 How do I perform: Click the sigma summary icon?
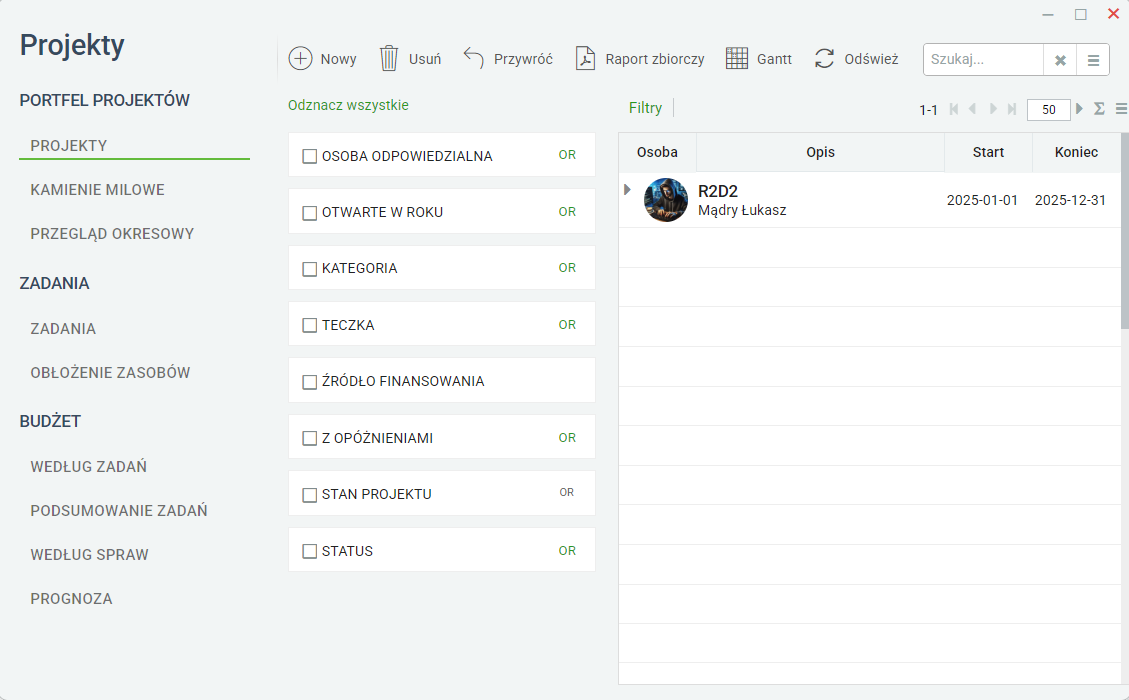[x=1099, y=109]
